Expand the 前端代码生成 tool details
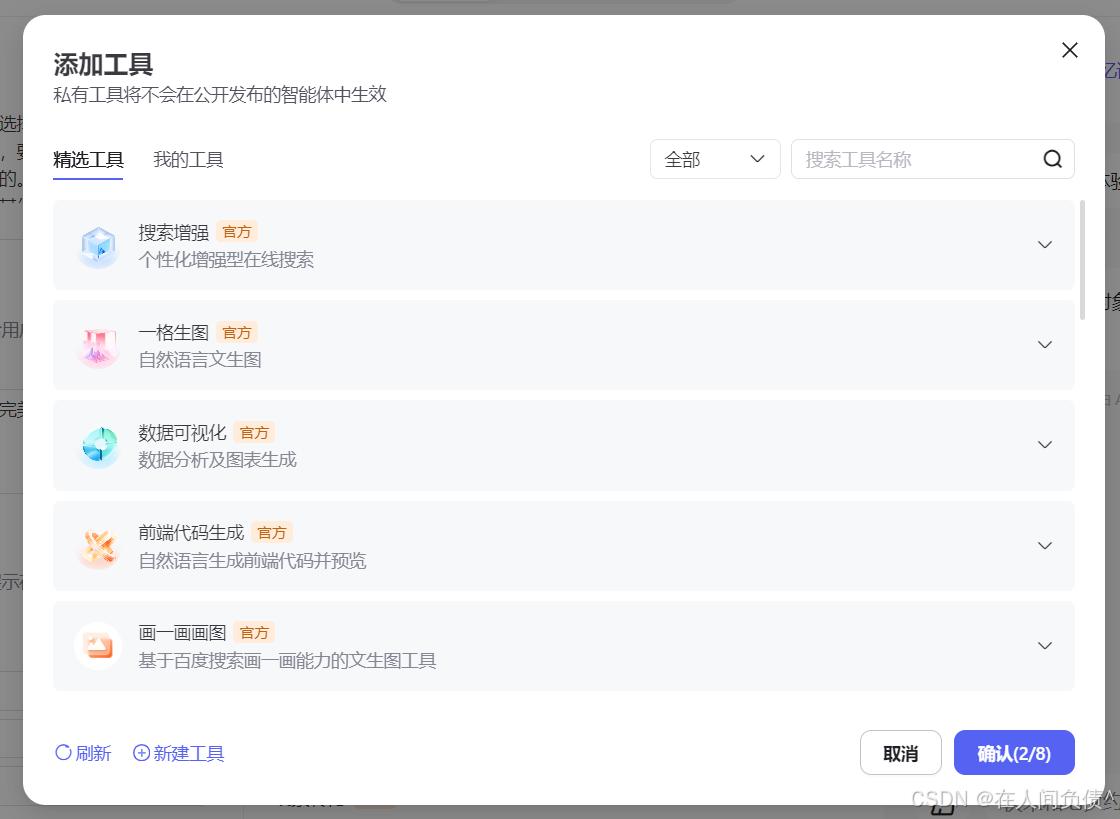Screen dimensions: 1120x819 [1045, 546]
